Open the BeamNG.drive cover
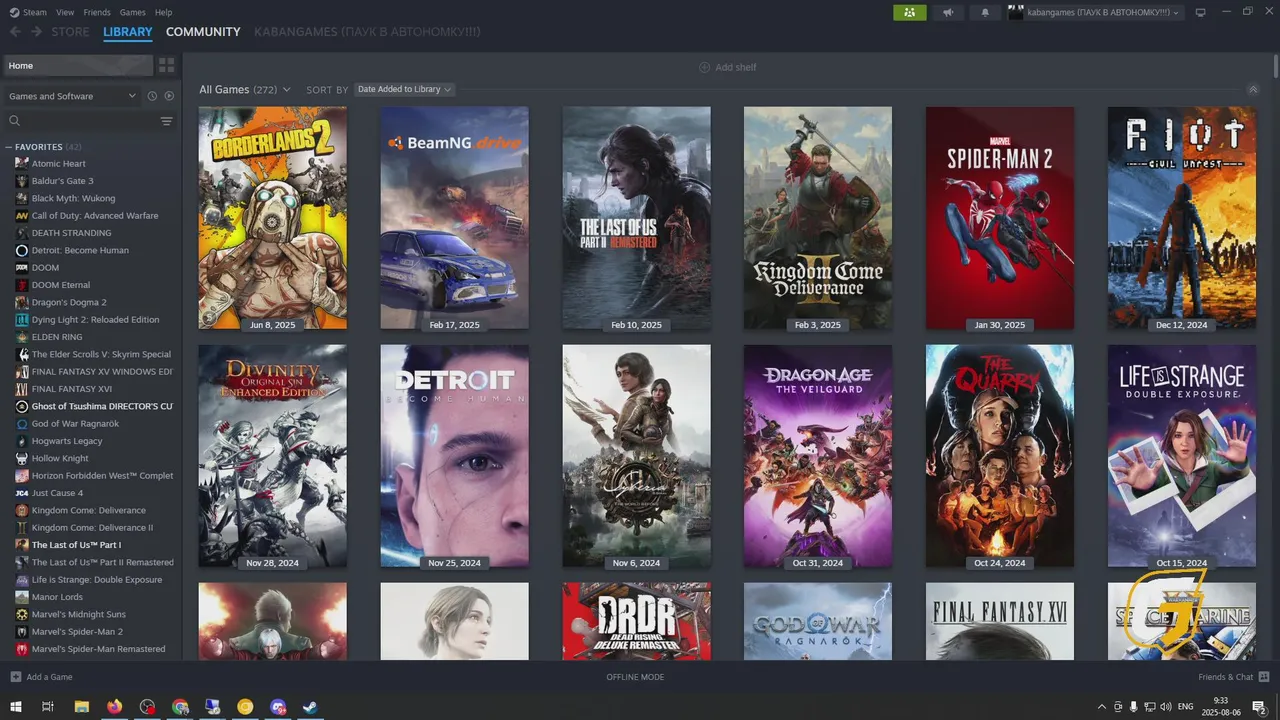1280x720 pixels. (x=455, y=218)
